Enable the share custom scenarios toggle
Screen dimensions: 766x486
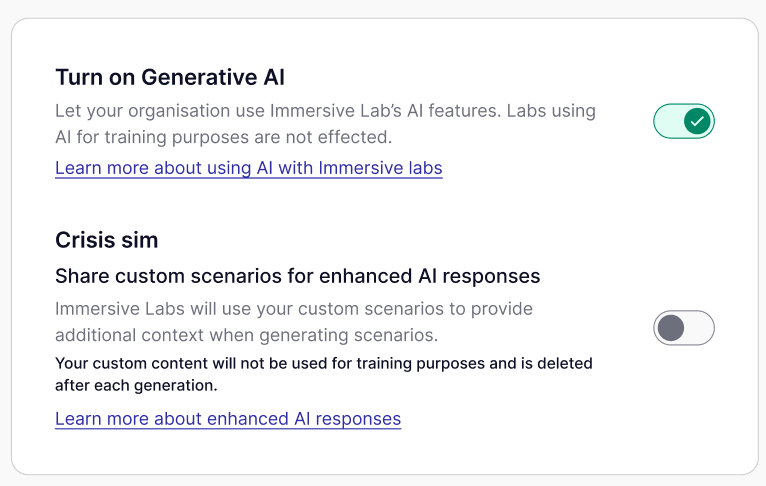coord(684,328)
